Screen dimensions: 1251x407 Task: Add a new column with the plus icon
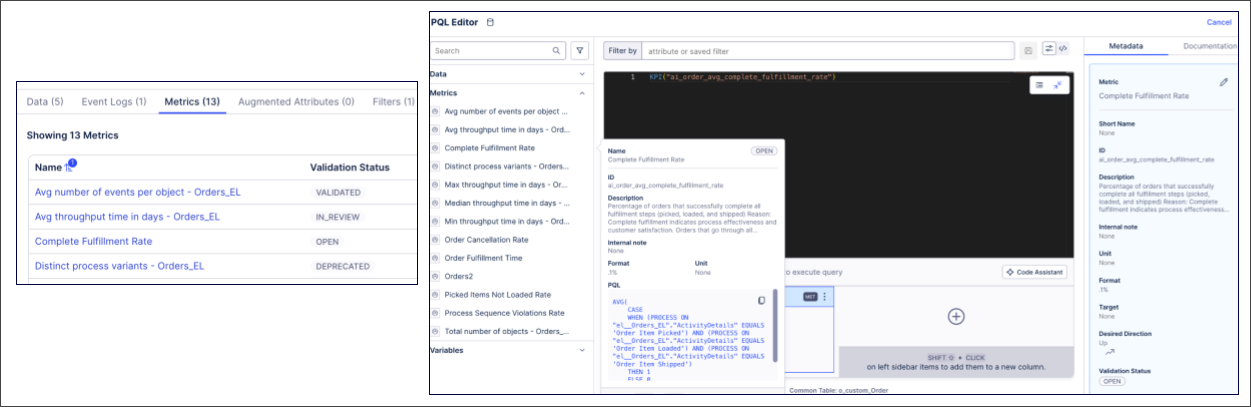[956, 317]
